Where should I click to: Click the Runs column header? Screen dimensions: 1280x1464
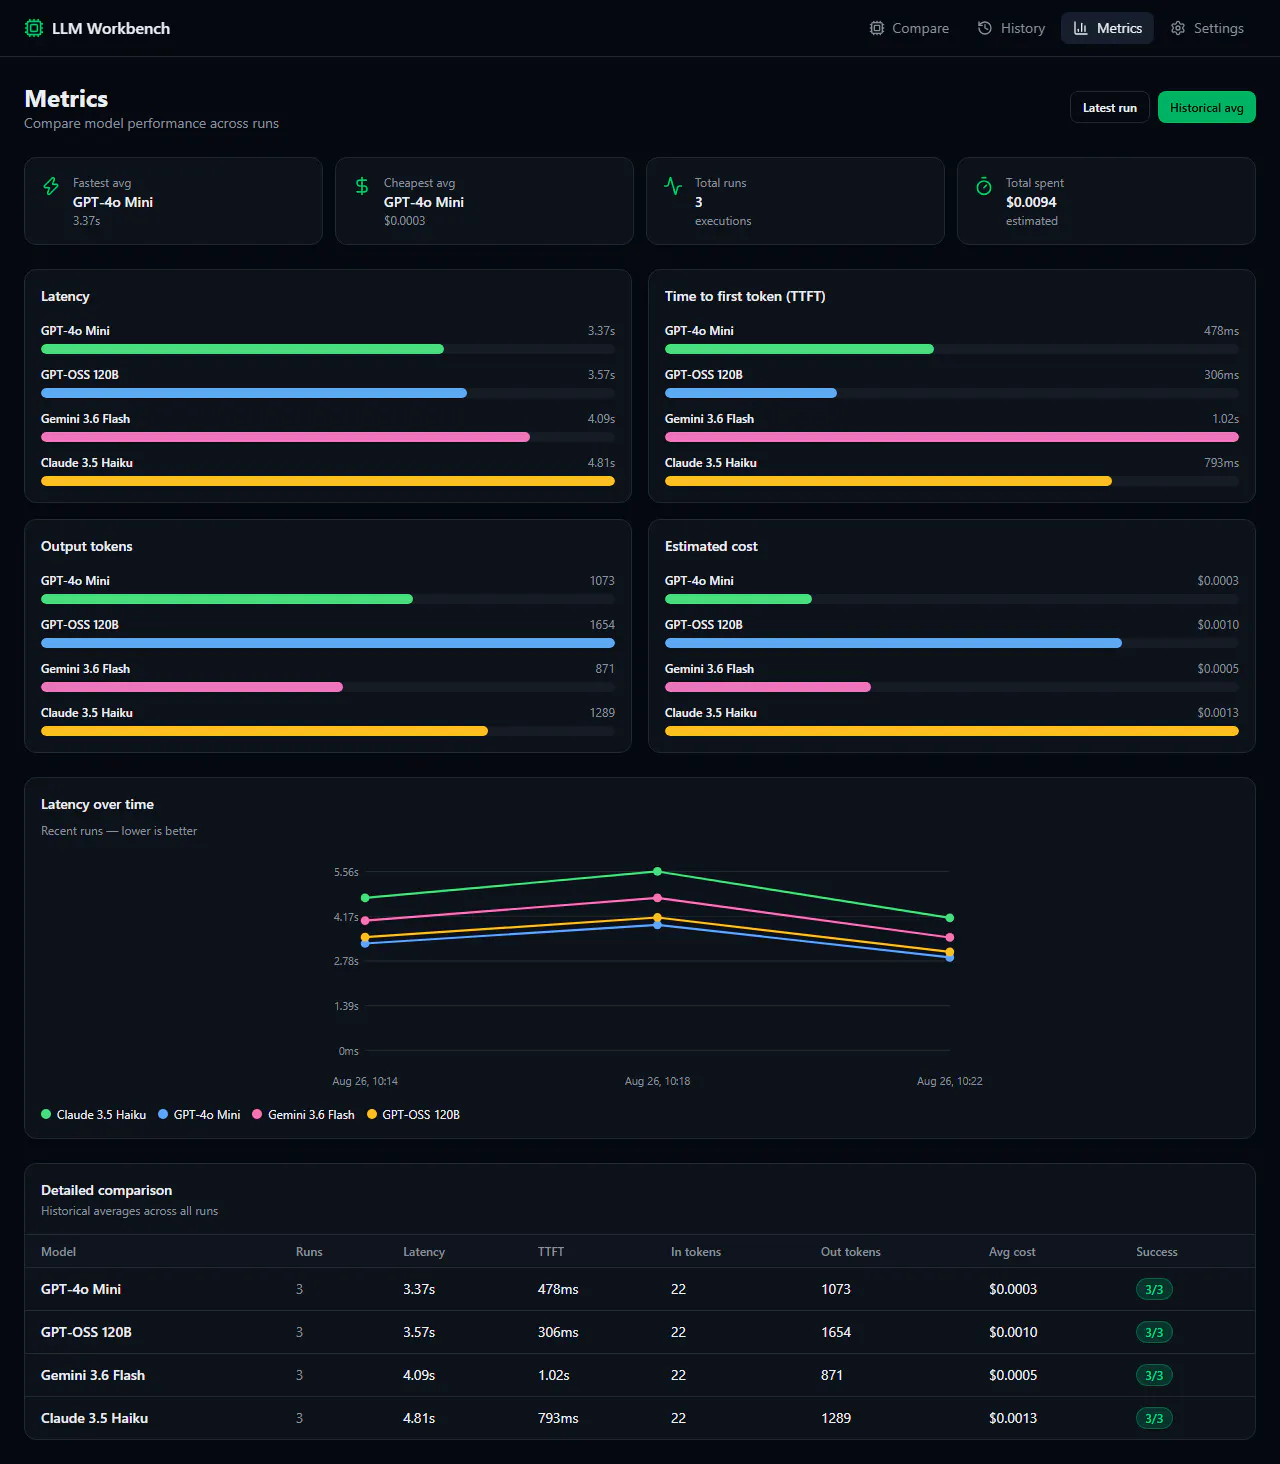309,1252
